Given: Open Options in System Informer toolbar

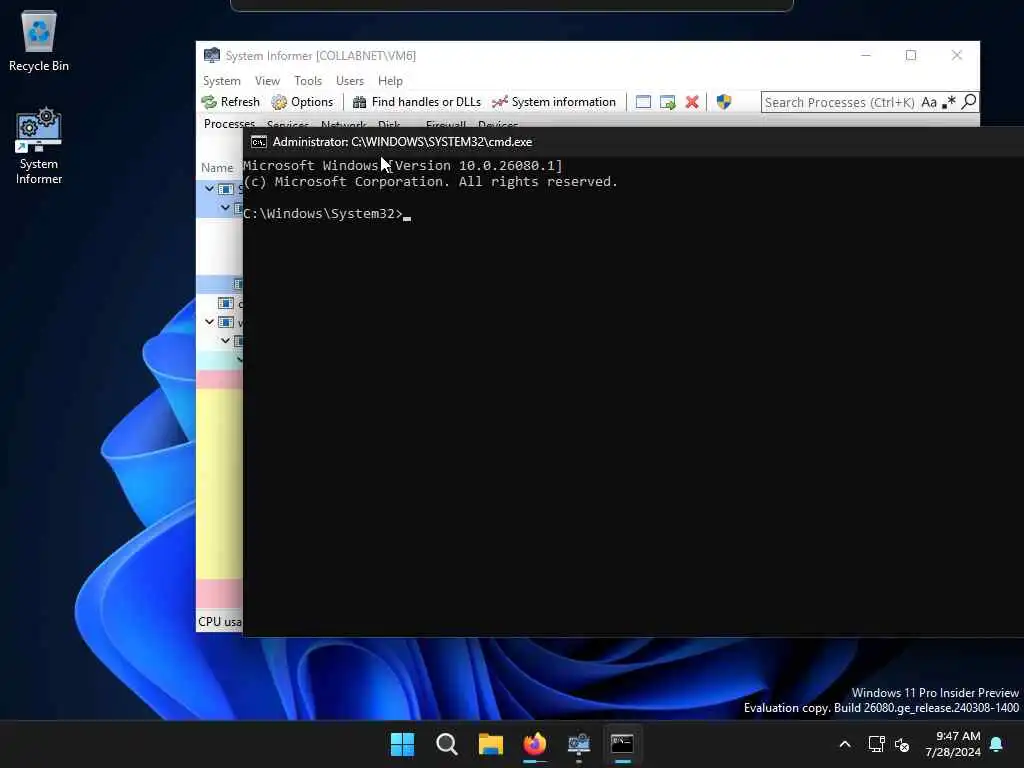Looking at the screenshot, I should point(302,102).
